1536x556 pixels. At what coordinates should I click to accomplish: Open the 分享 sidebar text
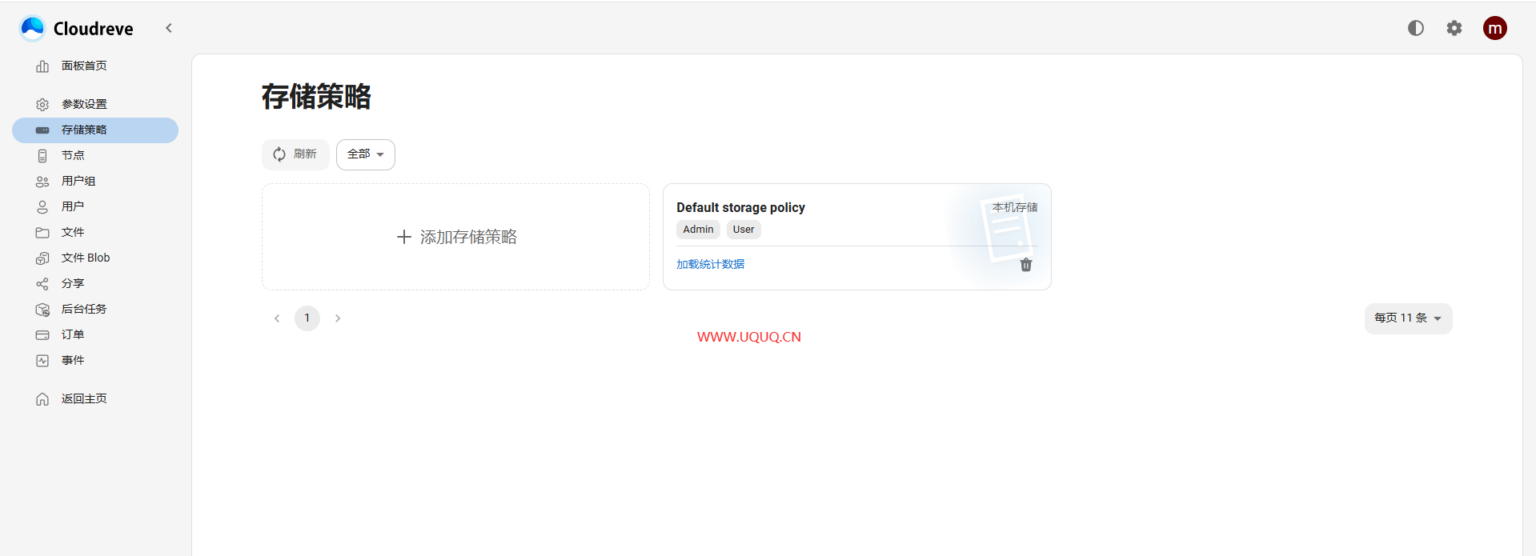73,283
